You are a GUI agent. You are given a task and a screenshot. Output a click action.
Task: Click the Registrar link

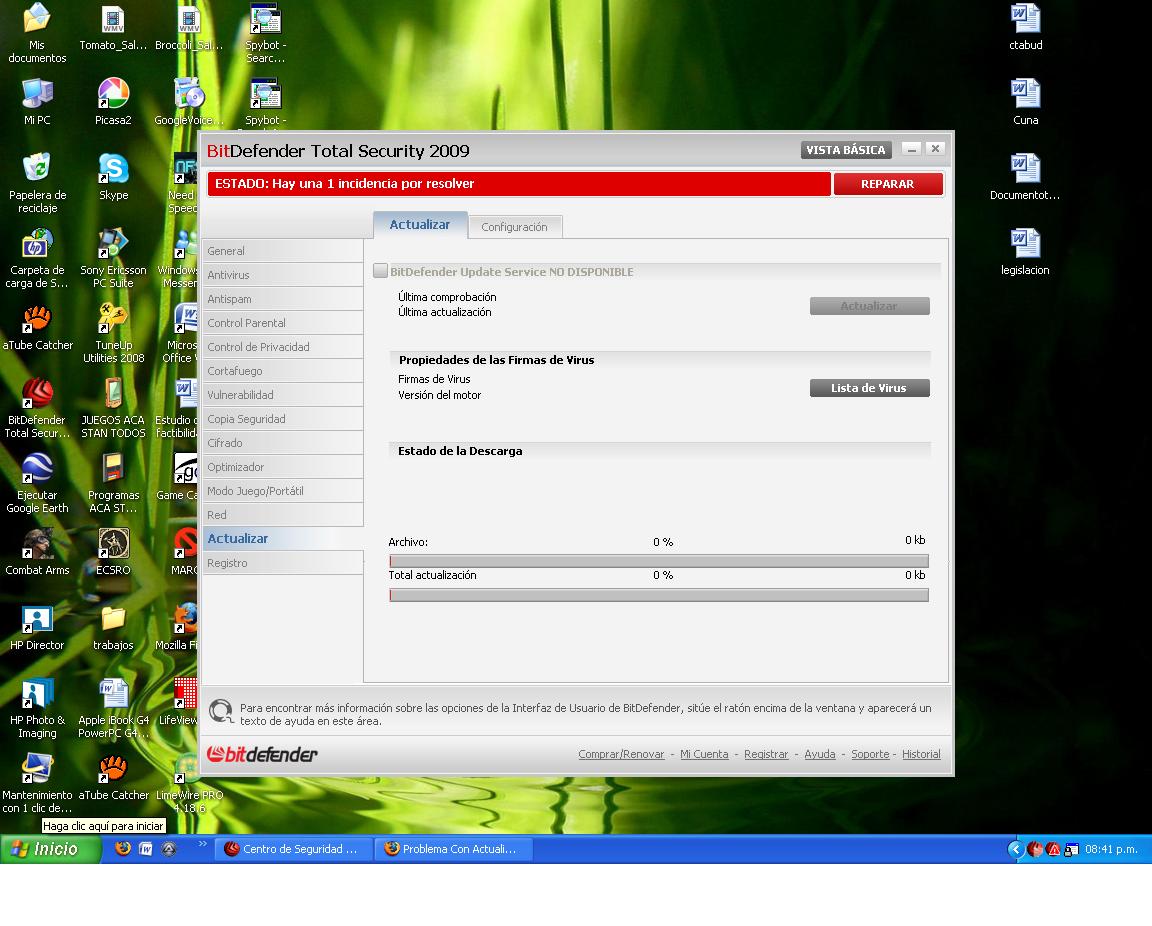tap(766, 754)
